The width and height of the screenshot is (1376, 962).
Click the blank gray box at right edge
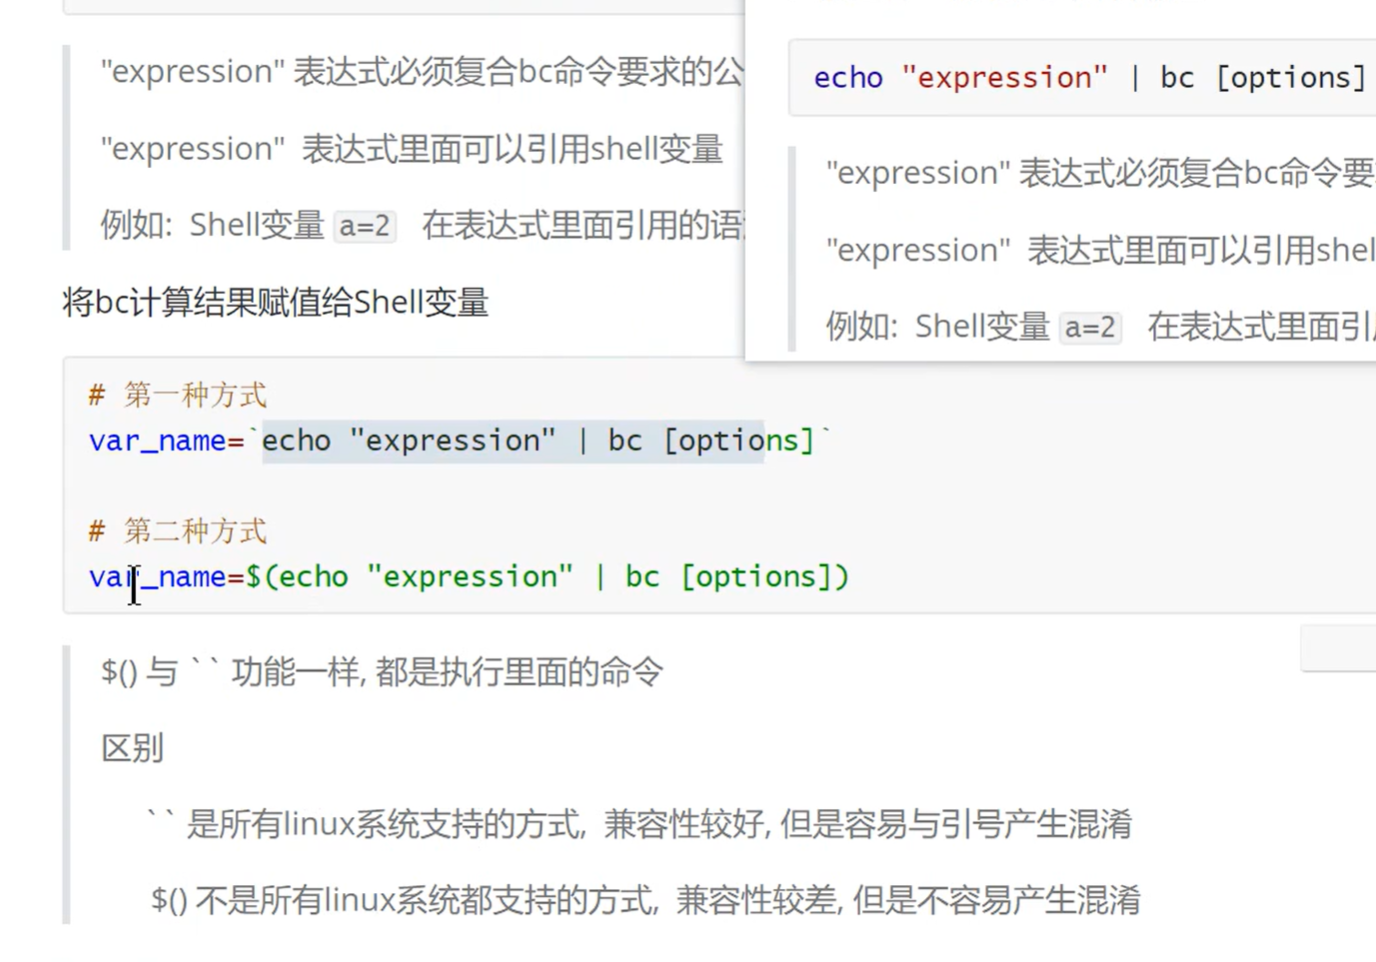pos(1337,649)
